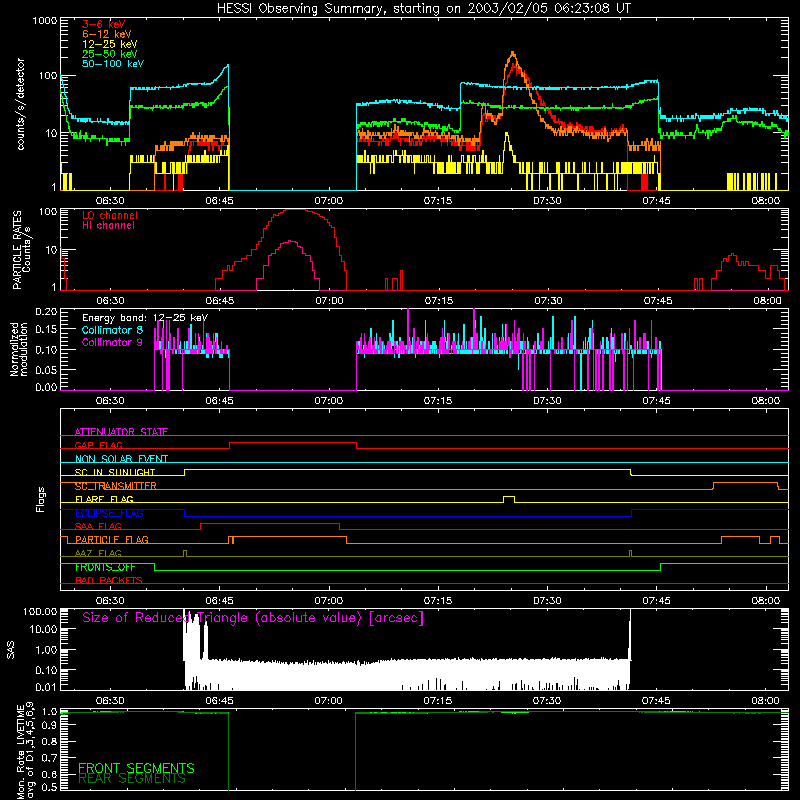Click the 07:45 time label under Flags panel

[x=657, y=601]
